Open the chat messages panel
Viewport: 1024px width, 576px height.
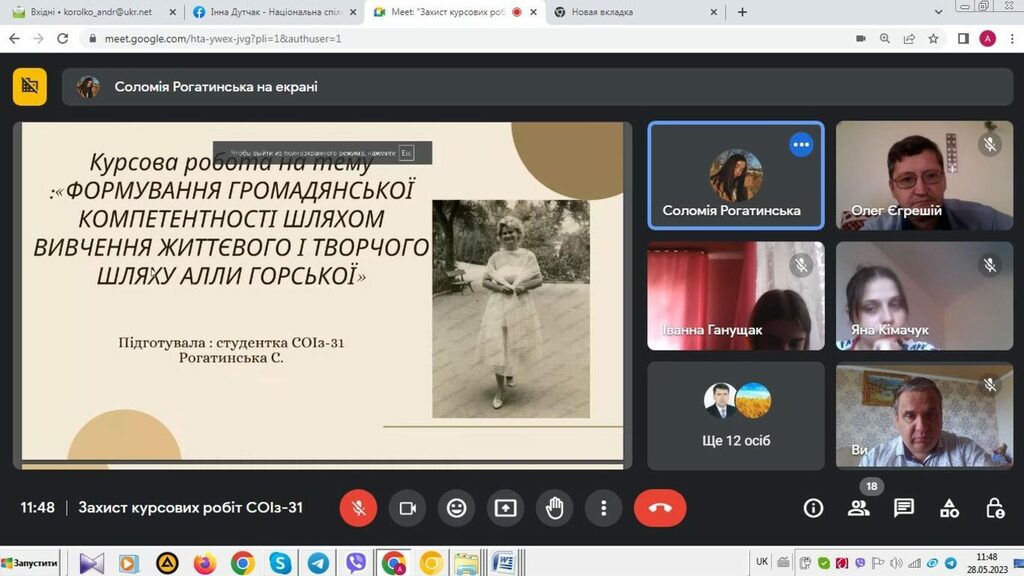click(x=904, y=508)
